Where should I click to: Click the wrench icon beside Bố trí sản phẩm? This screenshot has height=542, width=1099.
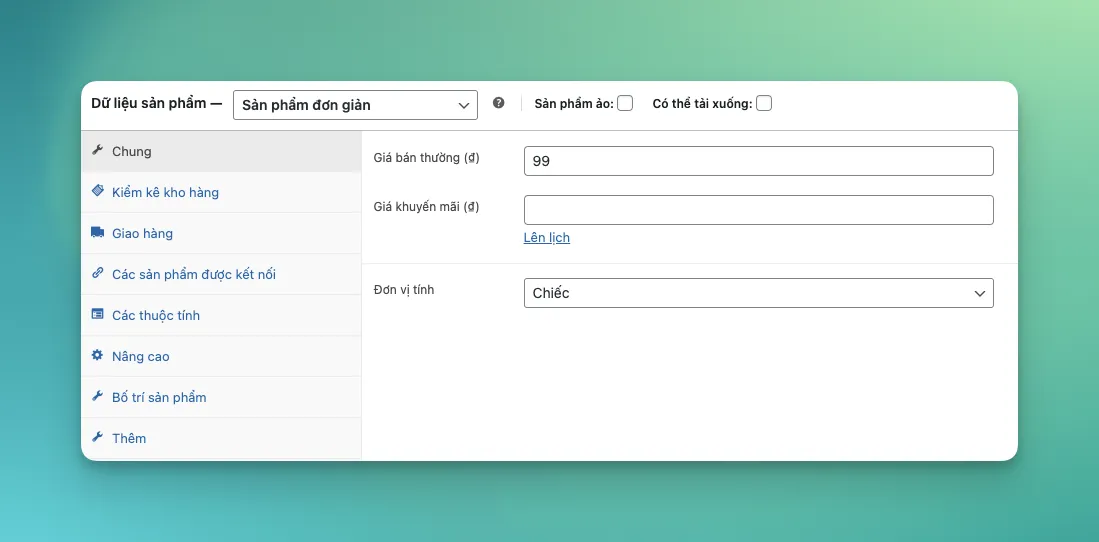pyautogui.click(x=97, y=396)
